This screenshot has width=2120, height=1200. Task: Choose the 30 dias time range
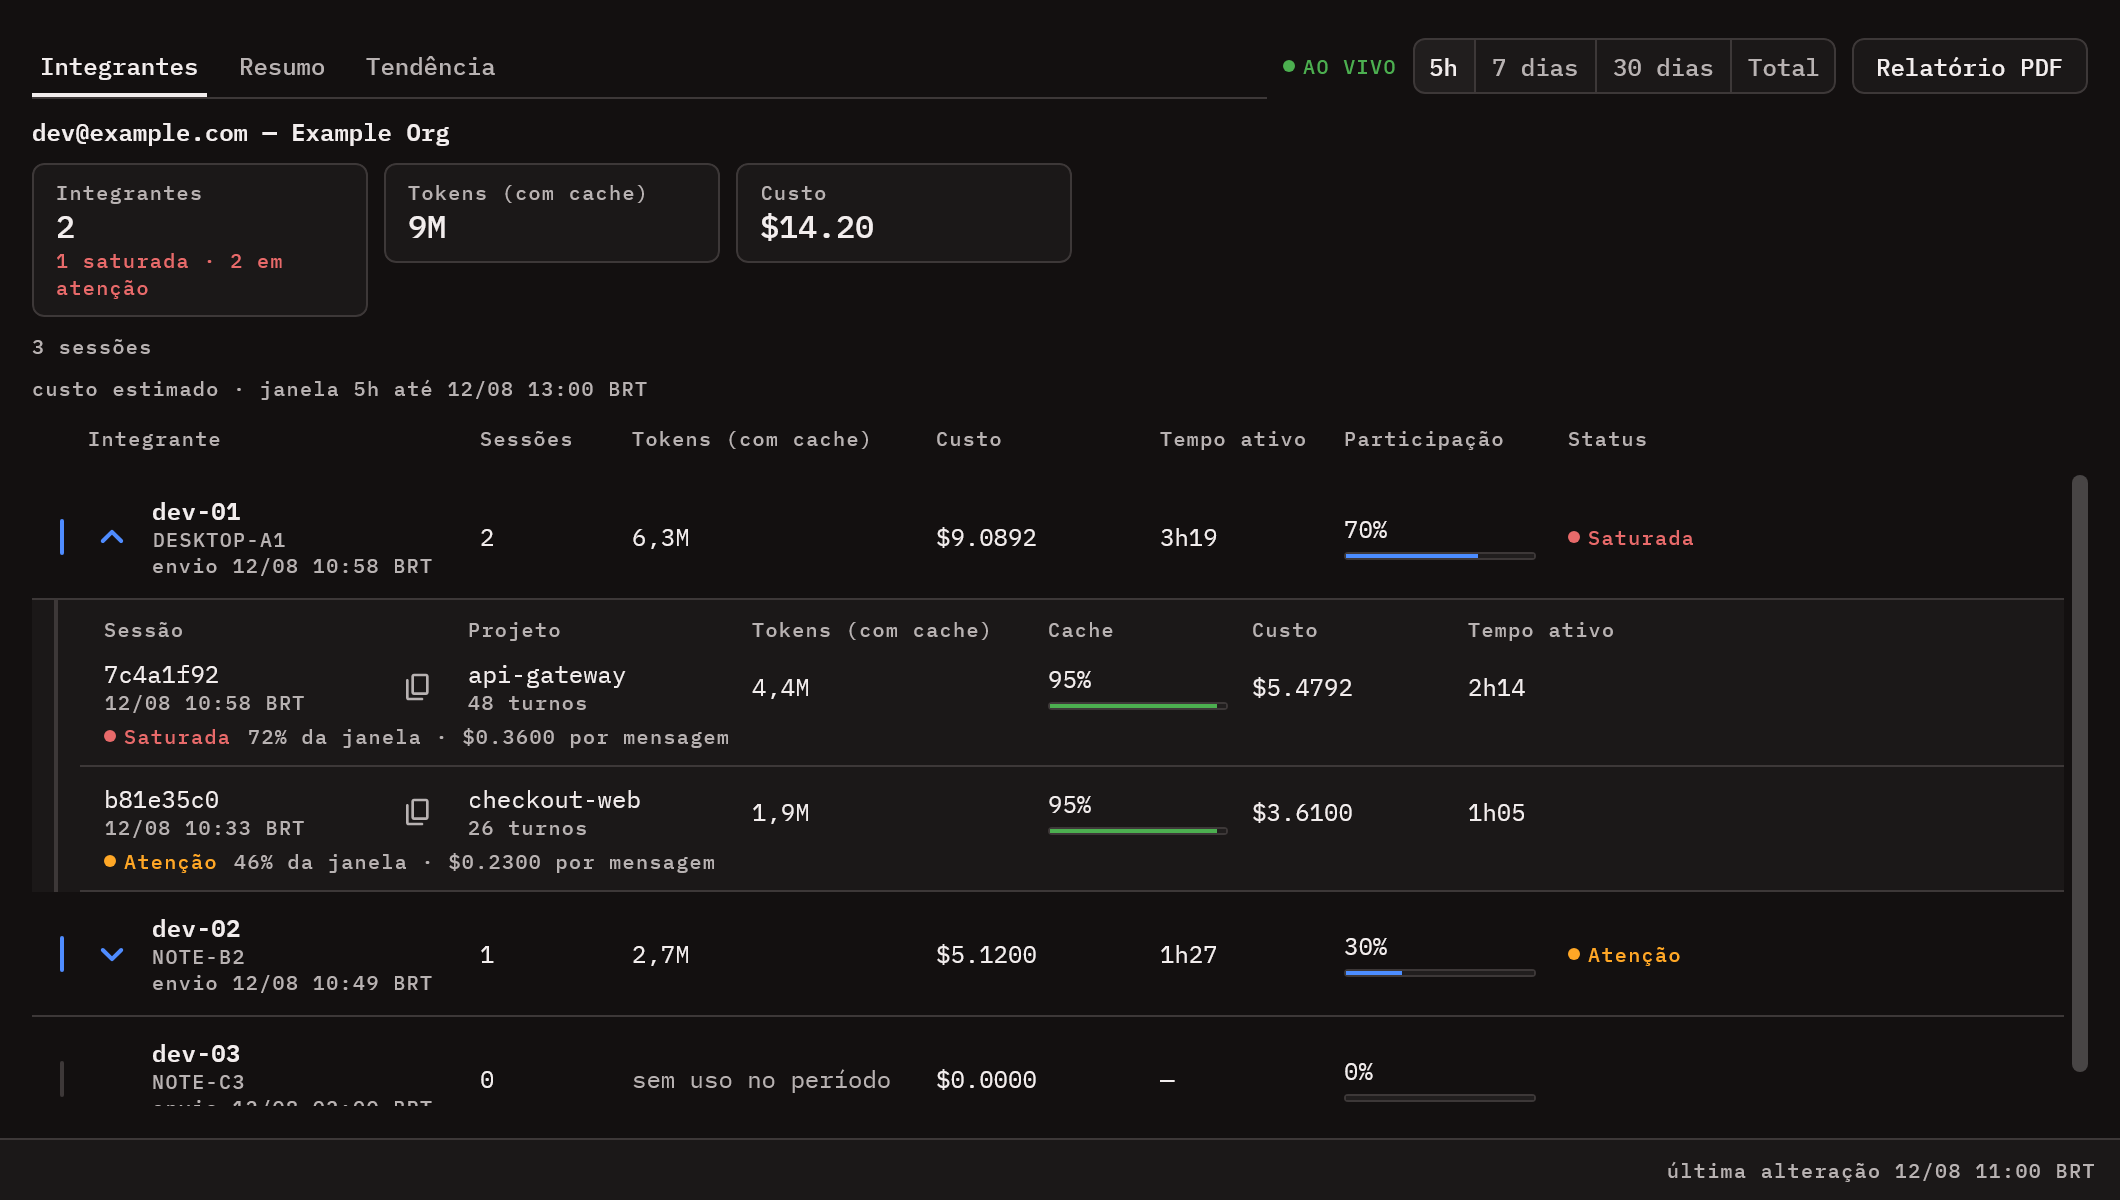pyautogui.click(x=1663, y=67)
